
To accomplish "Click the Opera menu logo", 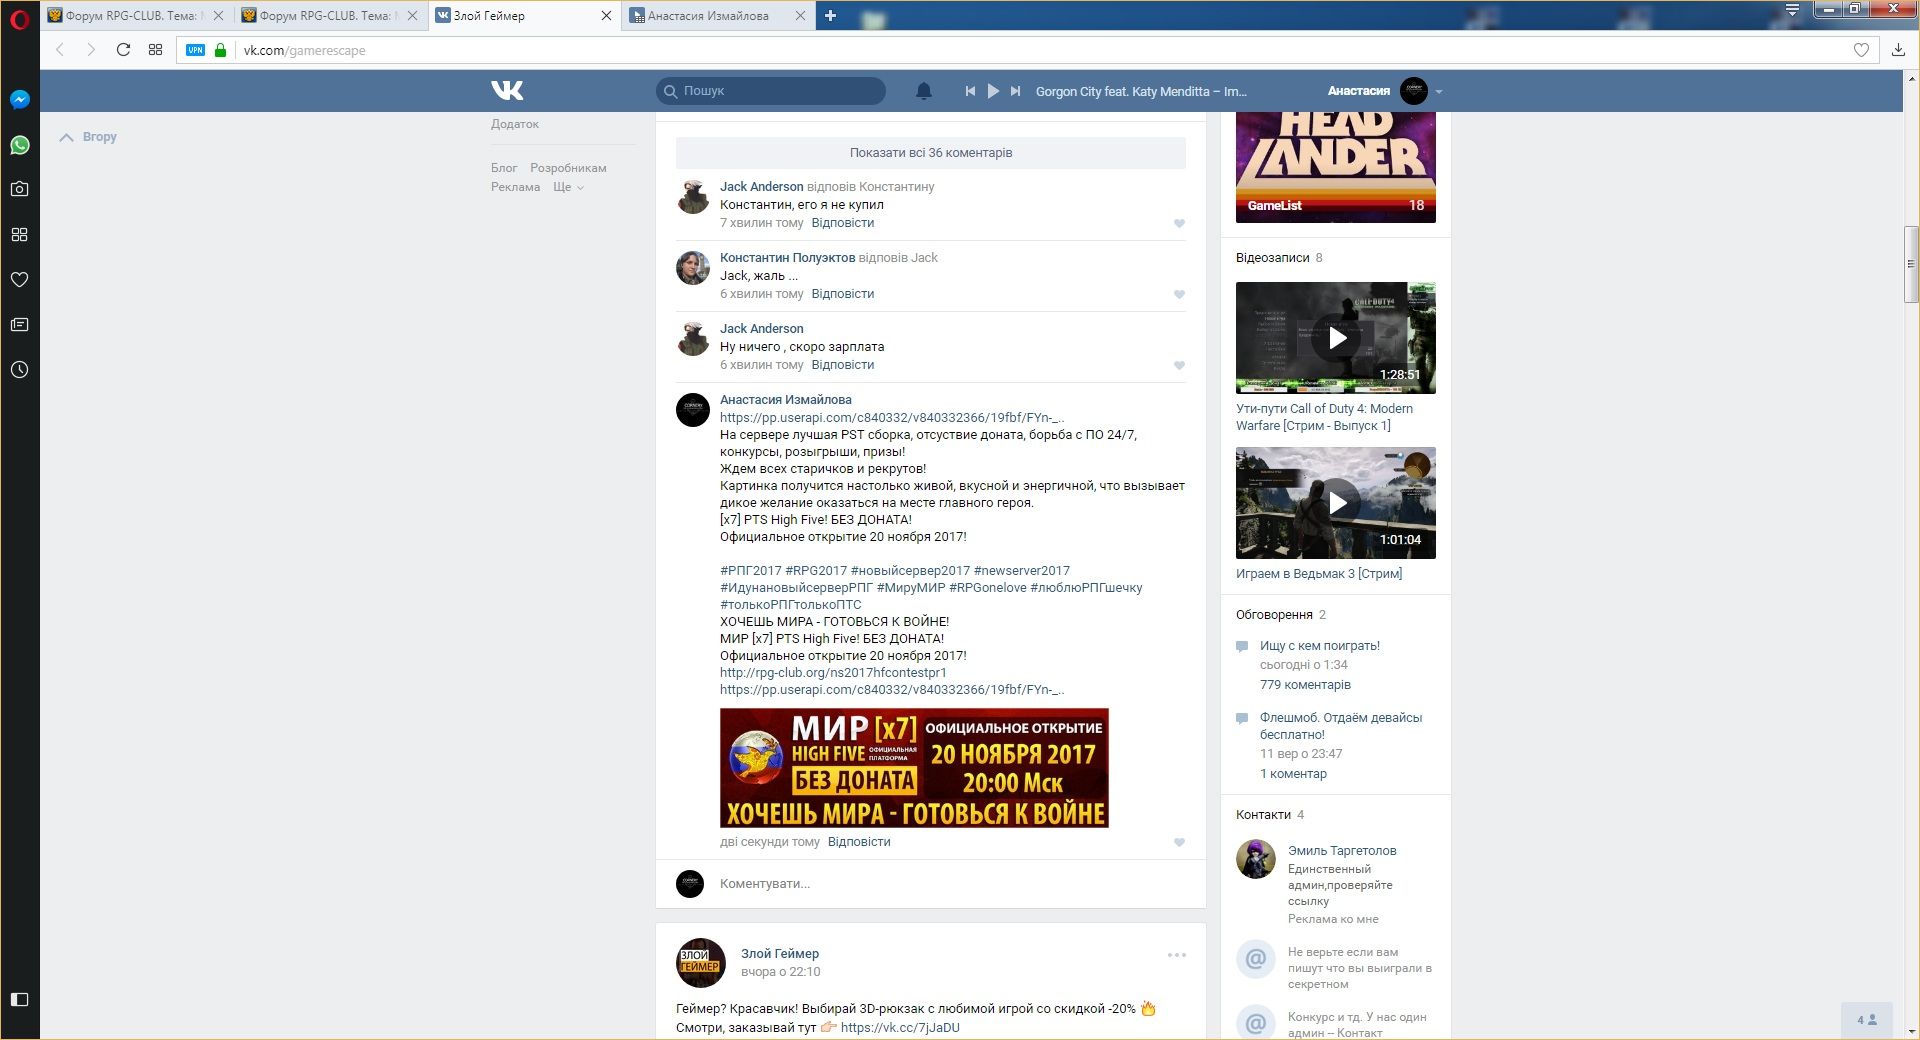I will tap(19, 18).
